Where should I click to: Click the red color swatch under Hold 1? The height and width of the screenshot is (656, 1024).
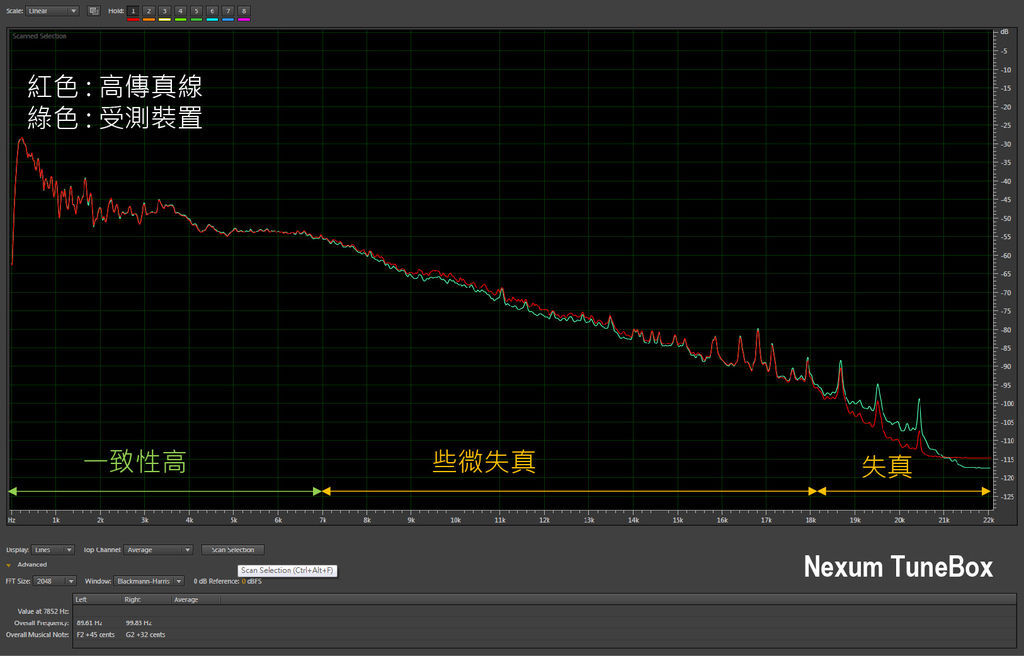[133, 20]
